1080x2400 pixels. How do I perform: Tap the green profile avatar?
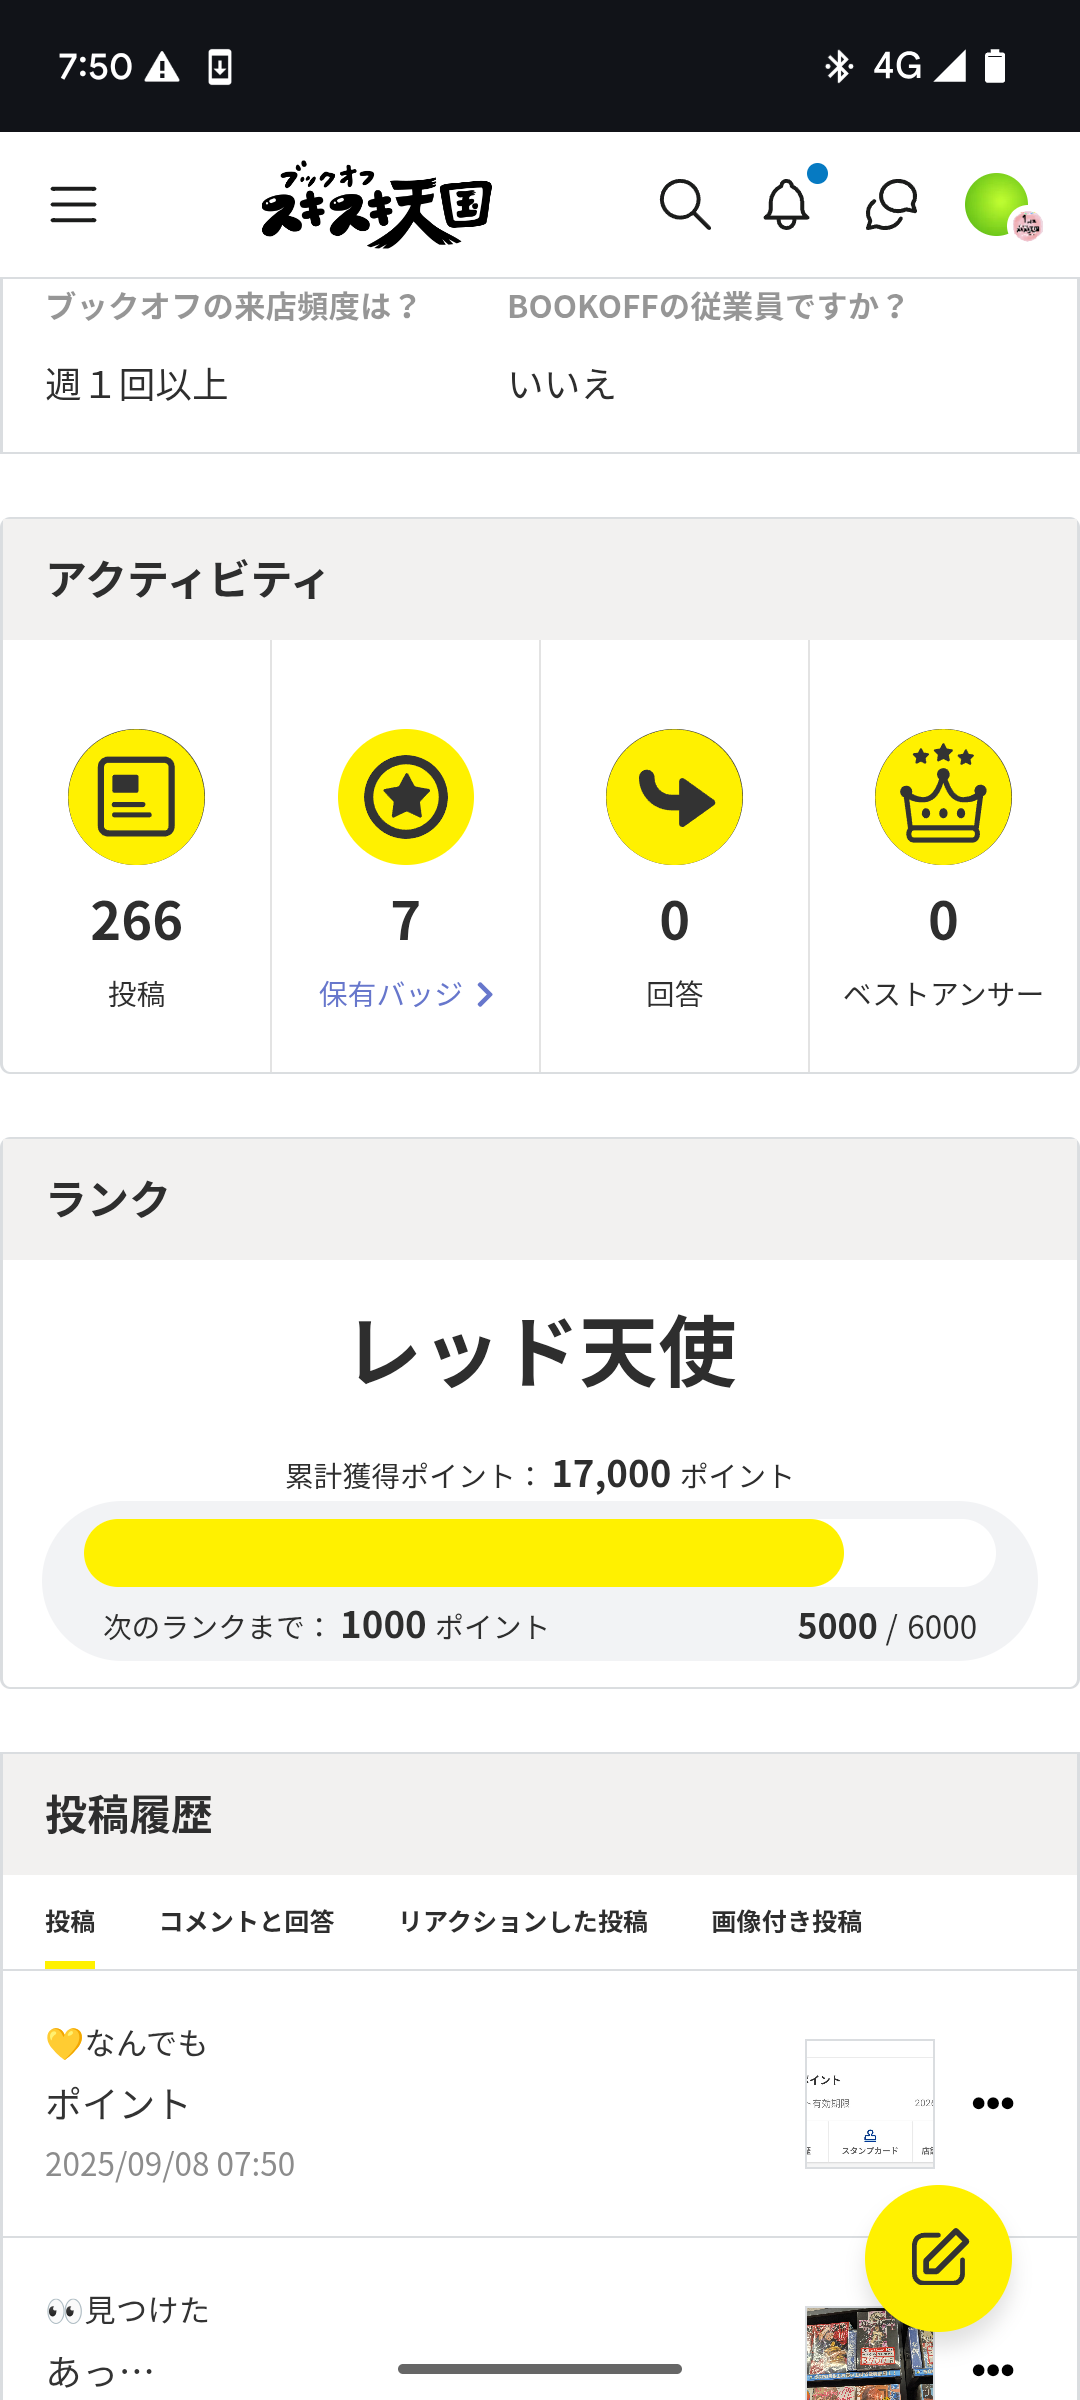997,205
